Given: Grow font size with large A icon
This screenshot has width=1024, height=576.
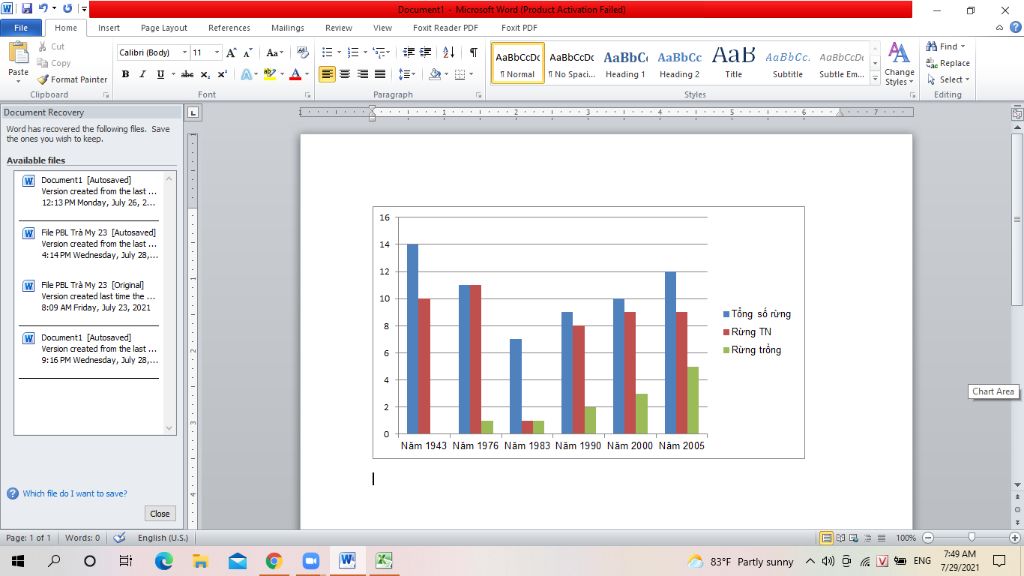Looking at the screenshot, I should pyautogui.click(x=231, y=53).
